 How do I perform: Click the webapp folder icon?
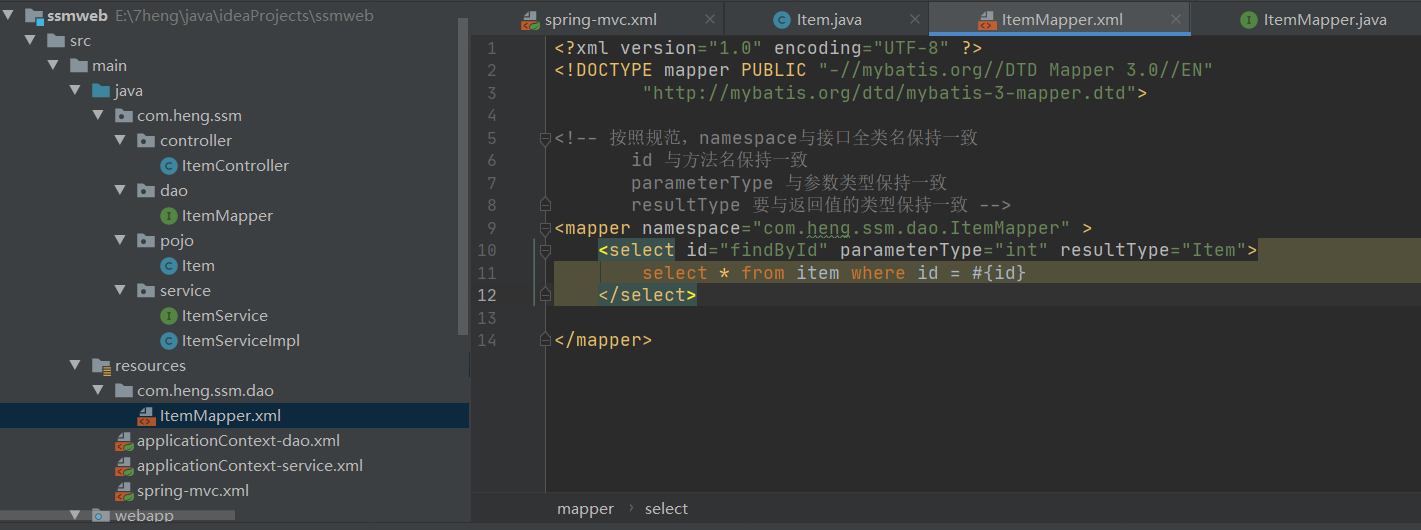point(101,516)
